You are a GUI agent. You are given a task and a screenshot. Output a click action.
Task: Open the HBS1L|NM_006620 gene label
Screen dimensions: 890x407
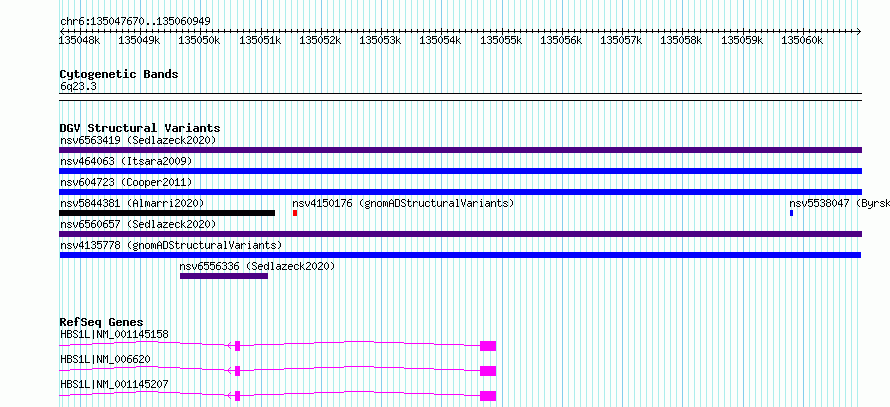point(105,359)
